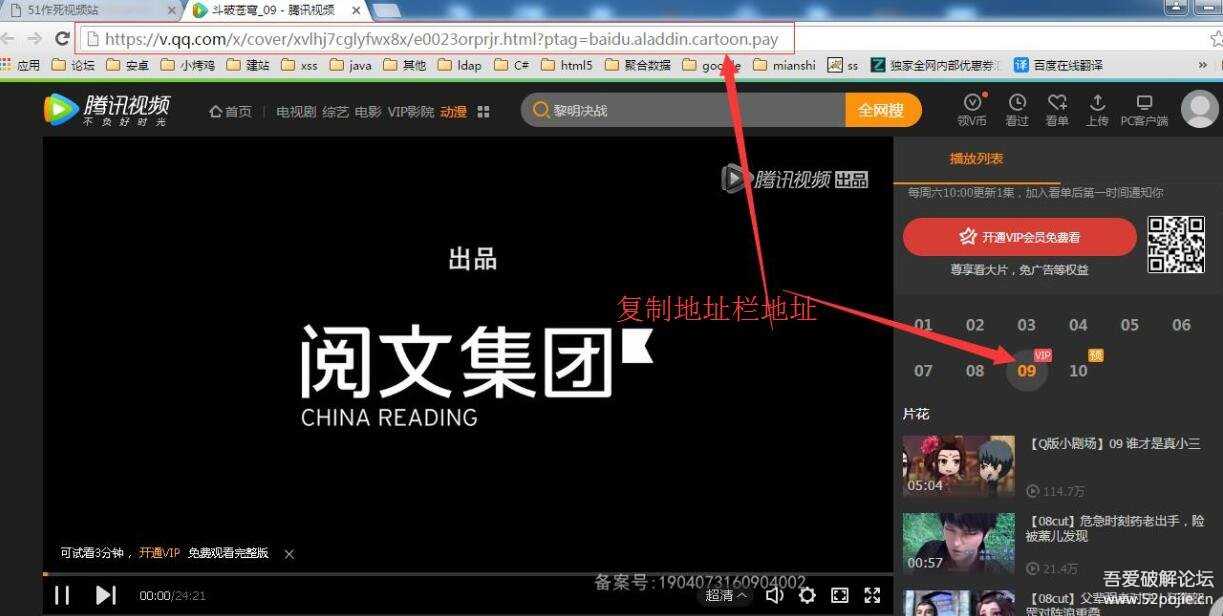
Task: Show more bookmarks overflow chevron
Action: tap(1203, 65)
